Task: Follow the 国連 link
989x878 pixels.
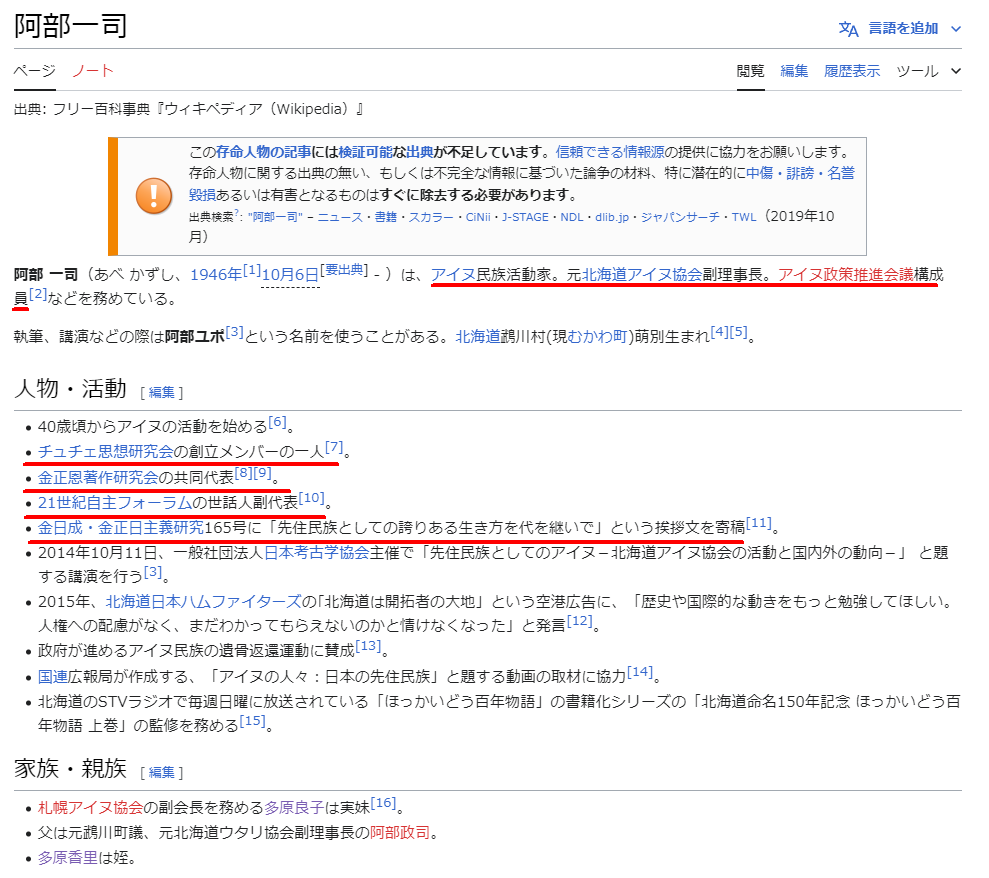Action: click(x=52, y=677)
